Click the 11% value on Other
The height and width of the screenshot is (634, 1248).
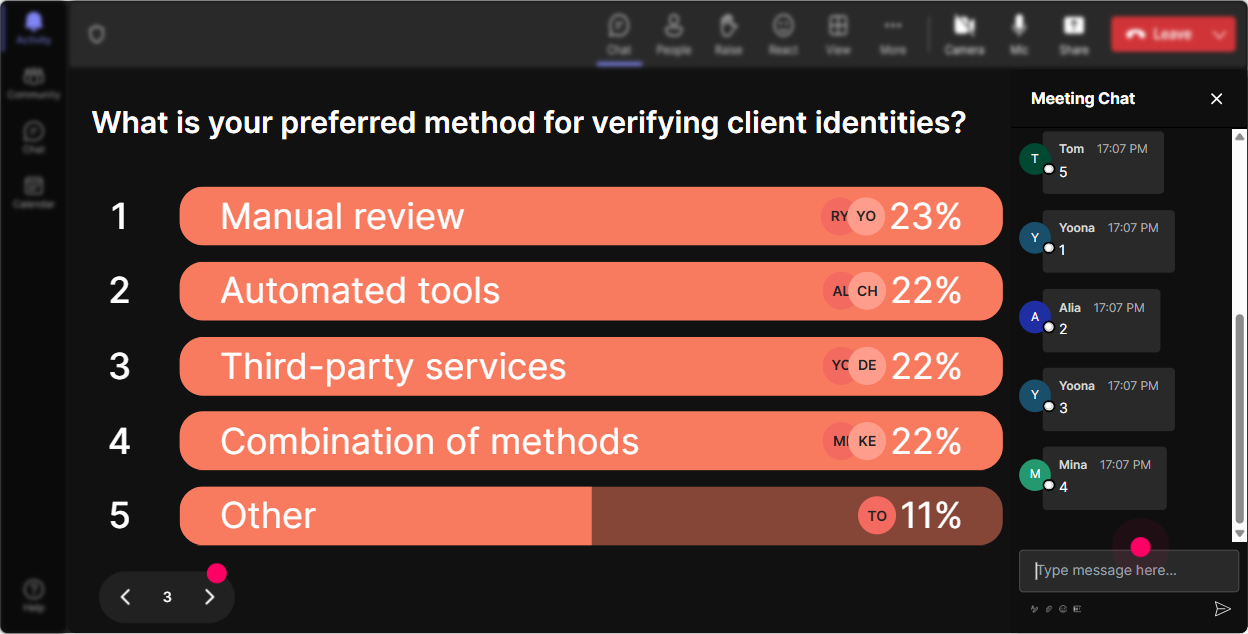(x=931, y=516)
